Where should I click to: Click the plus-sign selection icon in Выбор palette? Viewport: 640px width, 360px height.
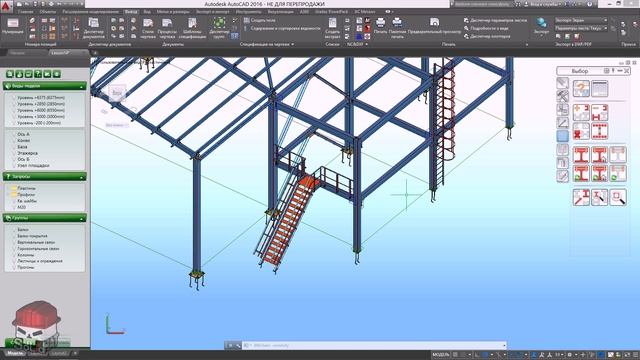coord(581,113)
